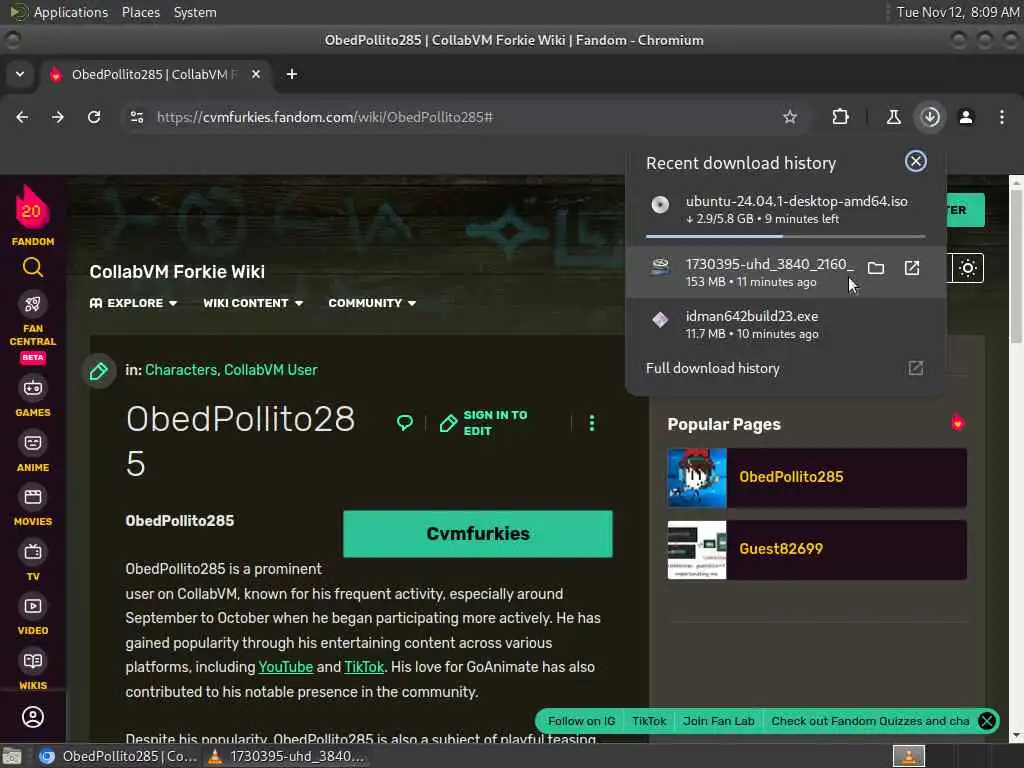
Task: Open Chrome Labs flask icon
Action: click(x=893, y=117)
